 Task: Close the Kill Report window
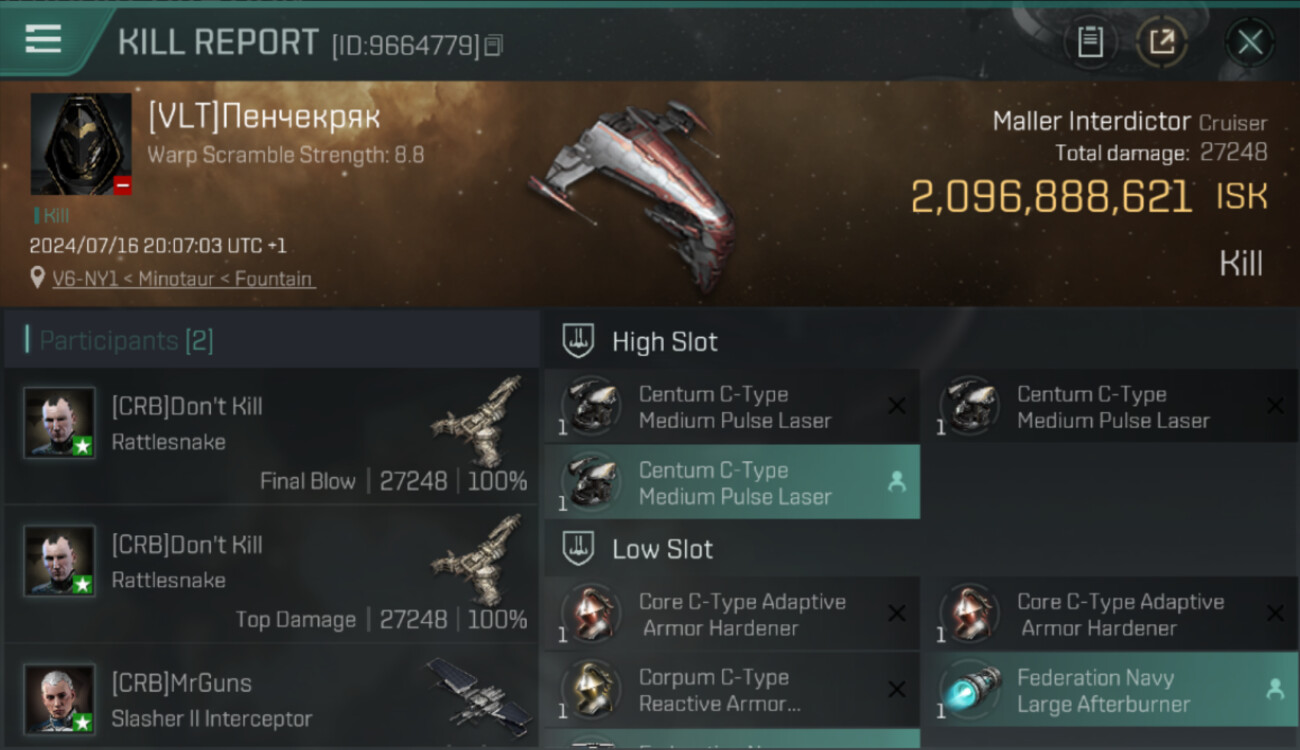click(x=1250, y=42)
